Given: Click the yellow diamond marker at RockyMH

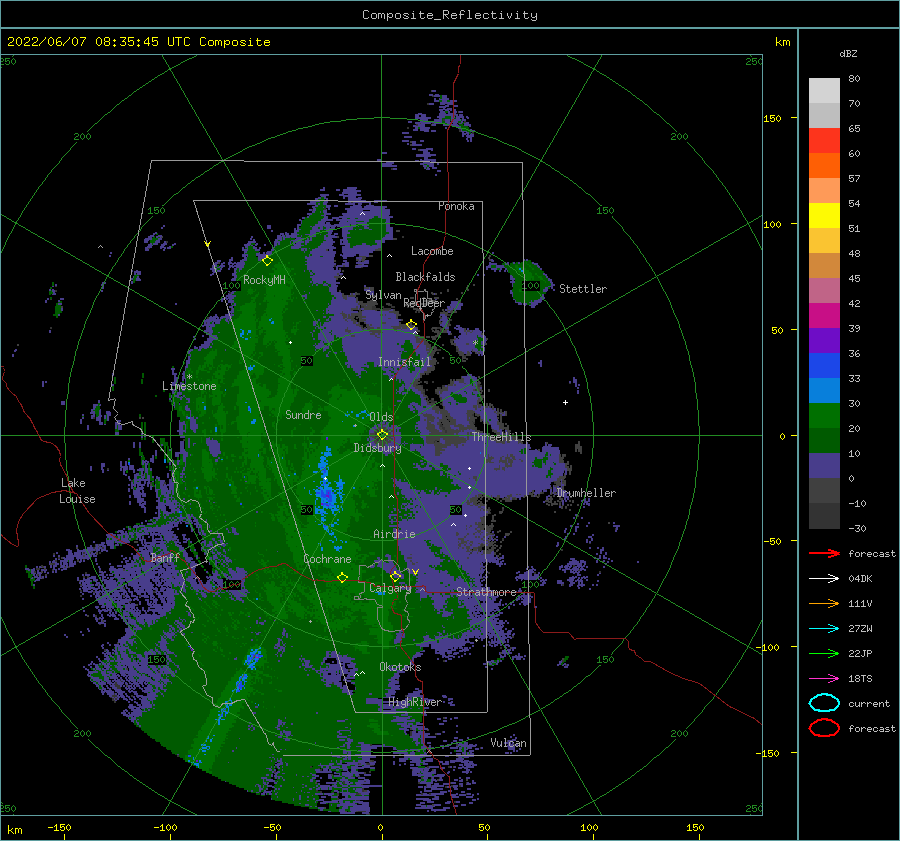Looking at the screenshot, I should point(267,261).
